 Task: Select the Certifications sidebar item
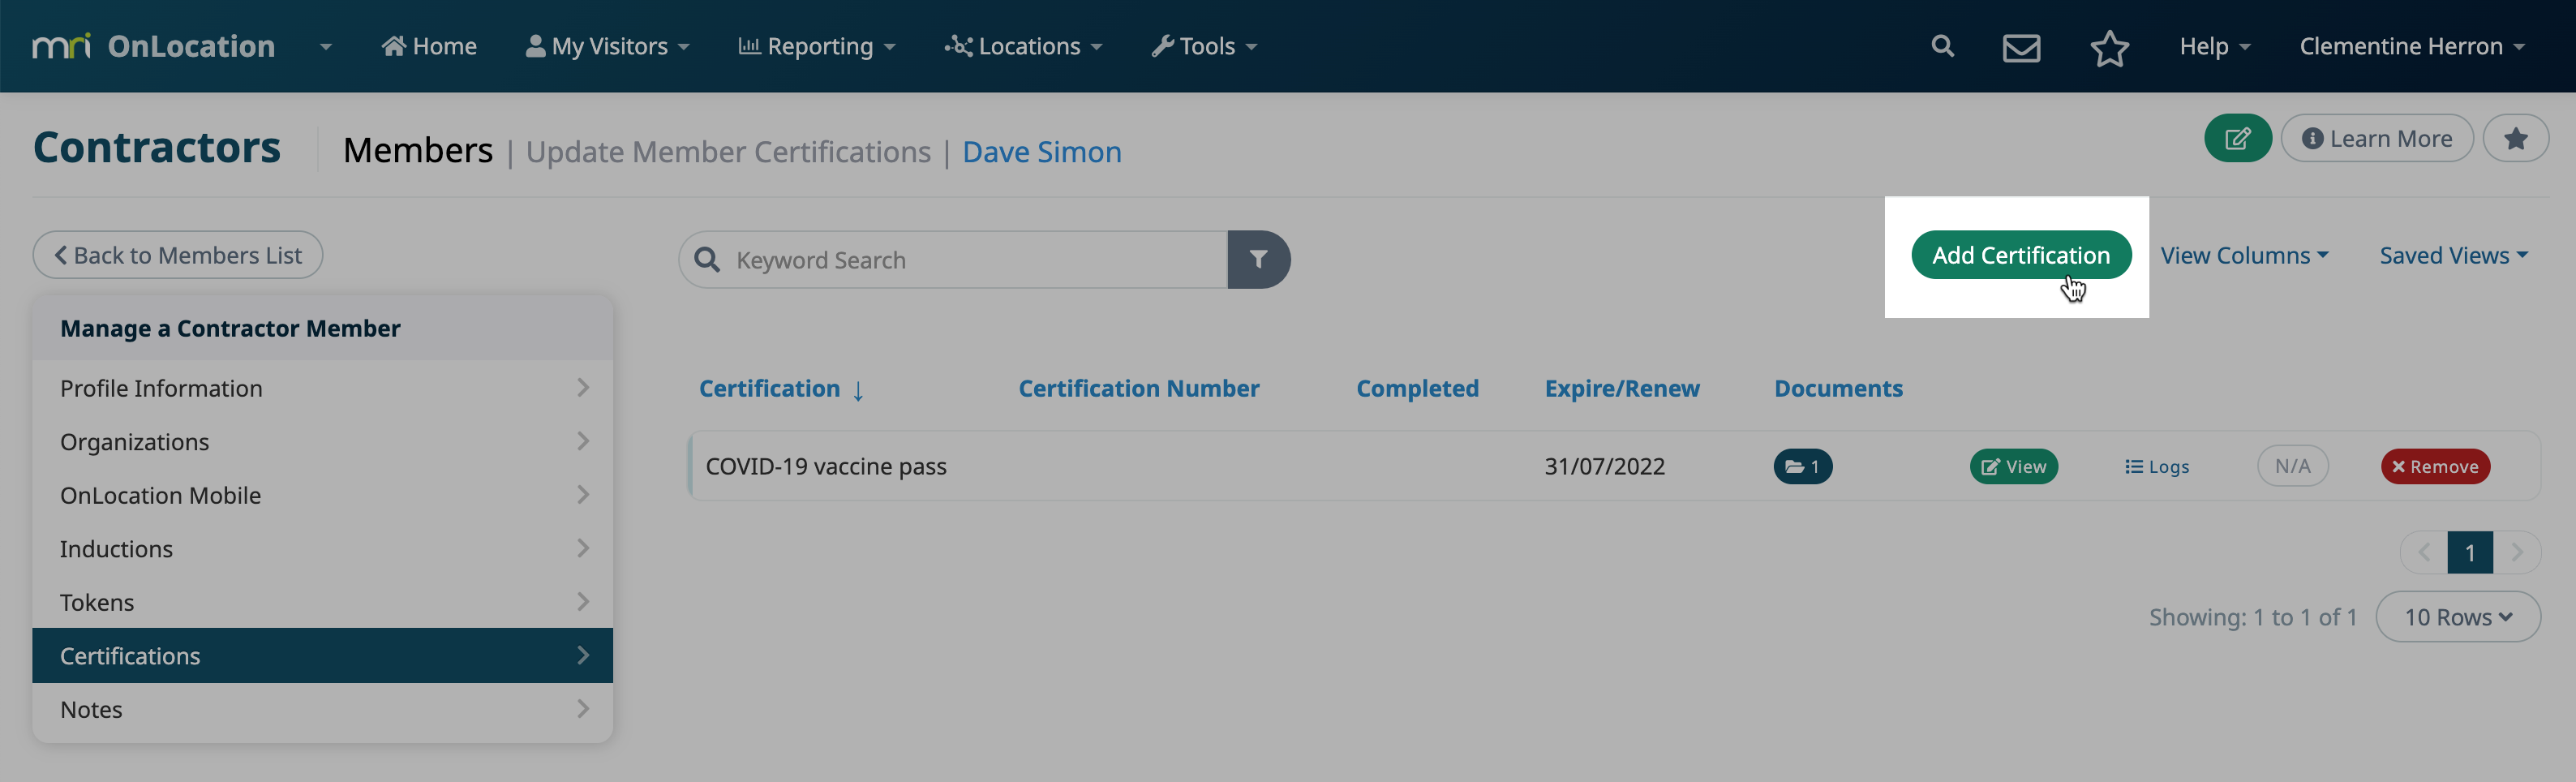[322, 655]
